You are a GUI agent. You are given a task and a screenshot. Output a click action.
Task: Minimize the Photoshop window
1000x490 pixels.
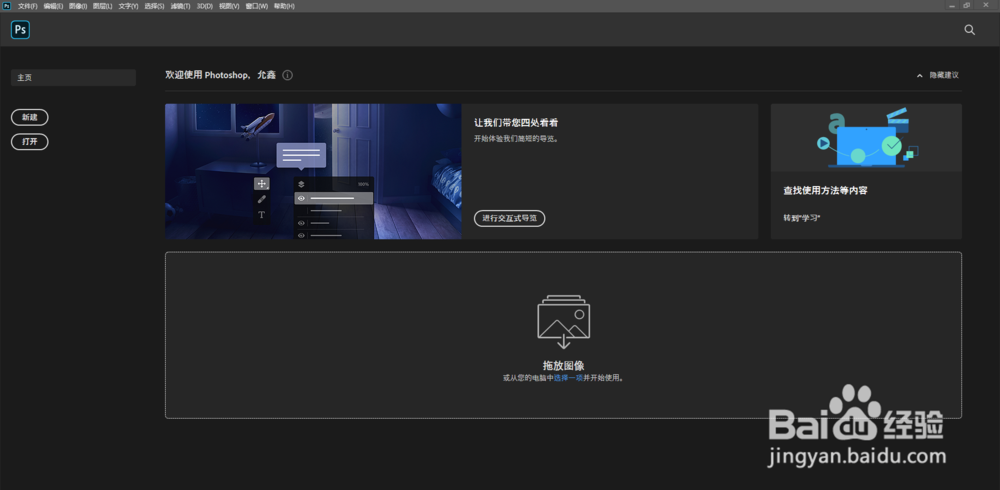tap(952, 6)
